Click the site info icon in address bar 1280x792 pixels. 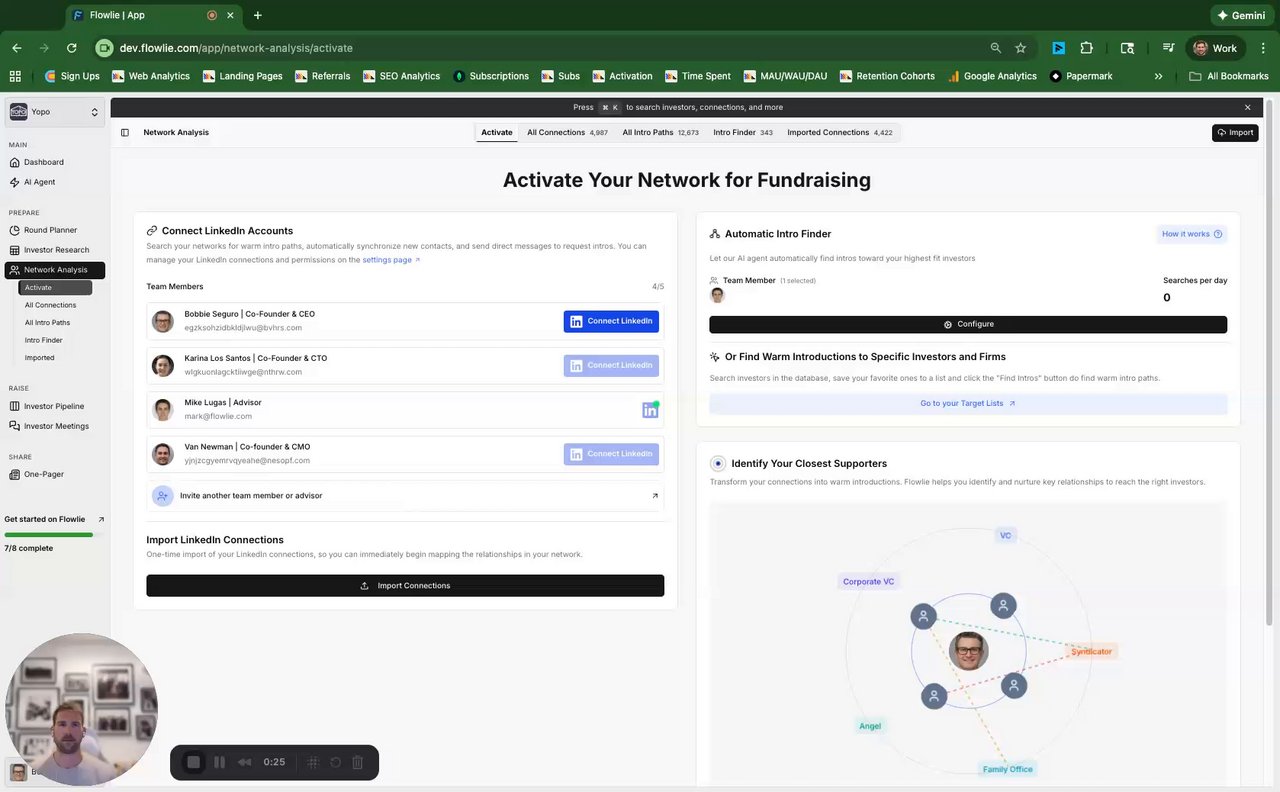(104, 48)
